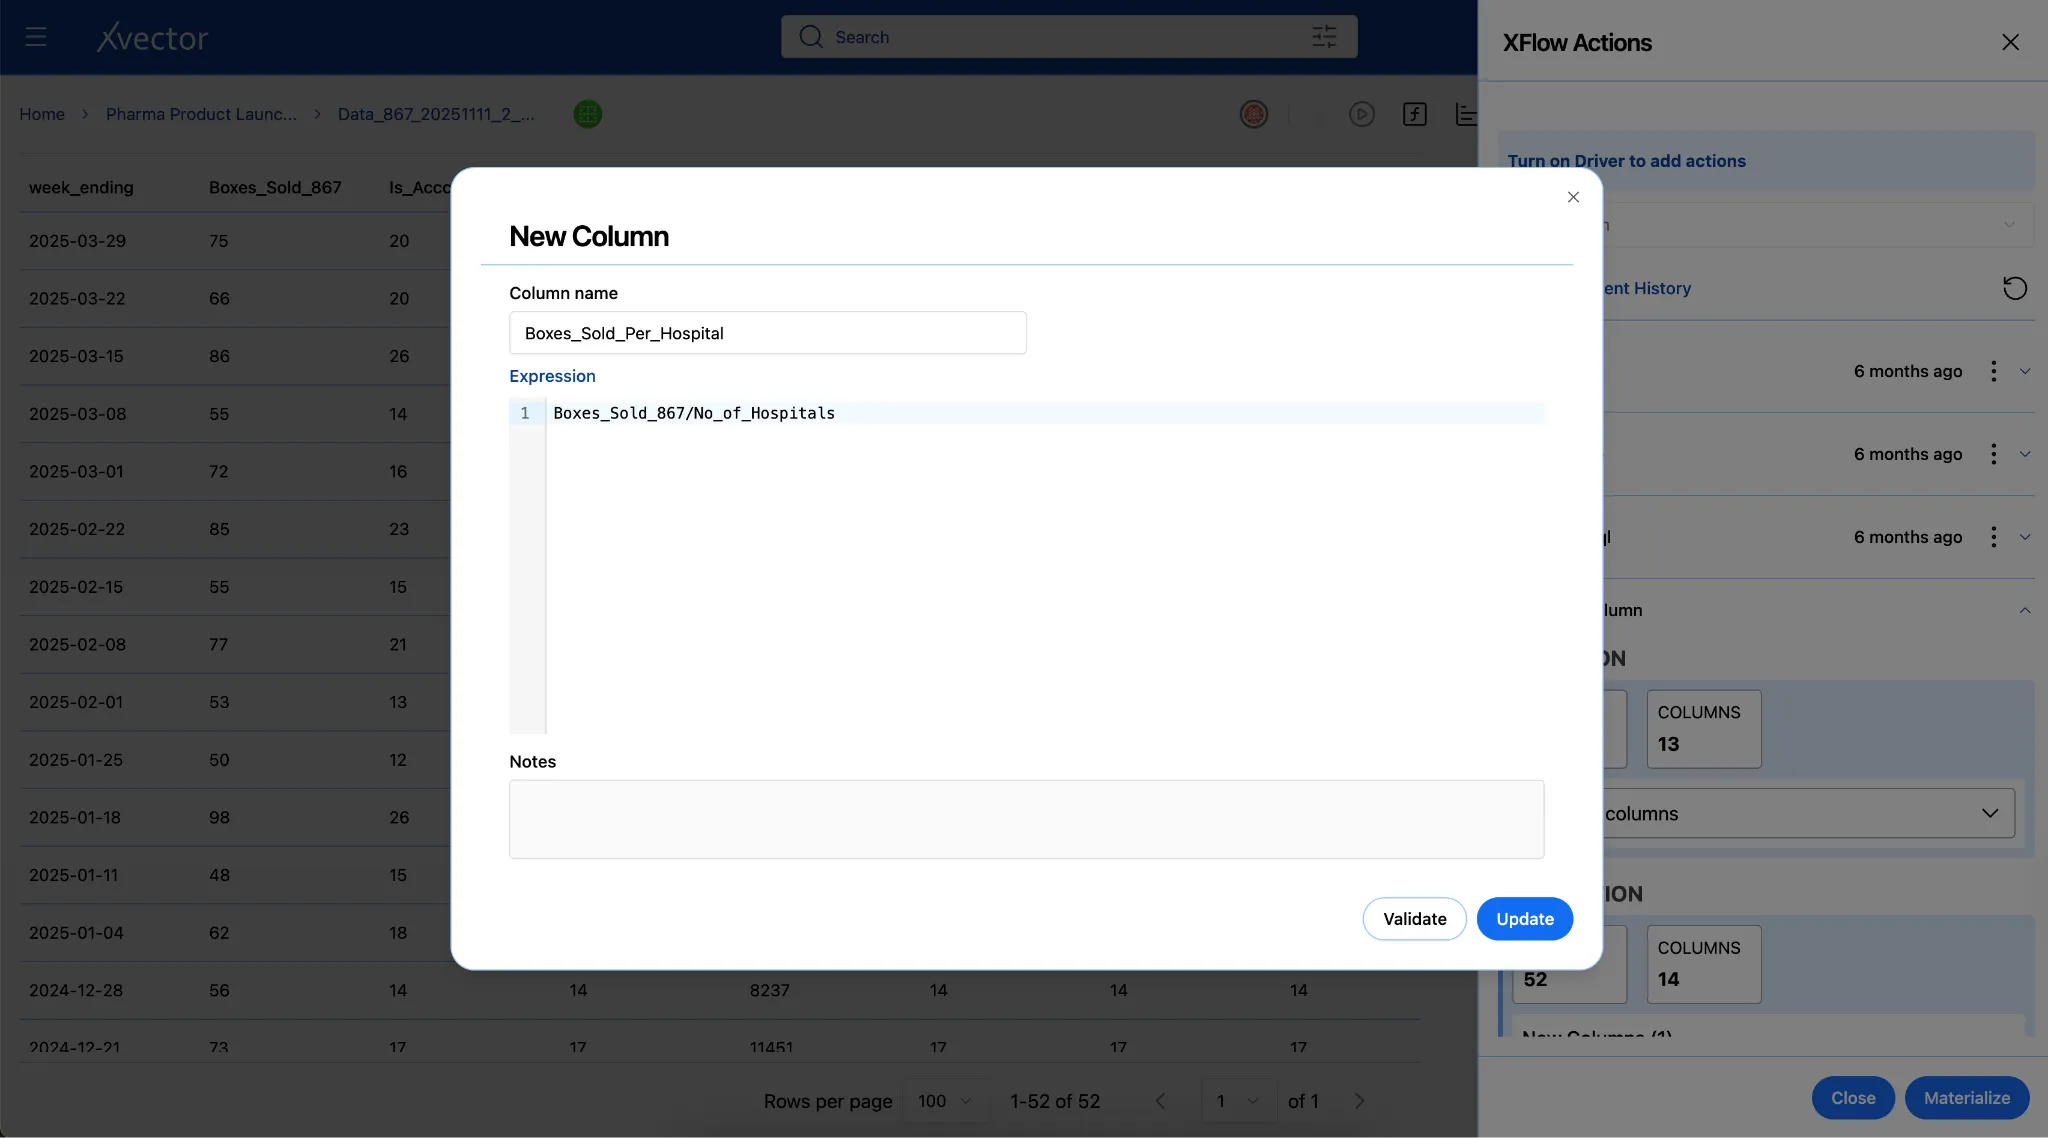
Task: Click the ent History label
Action: click(x=1647, y=288)
